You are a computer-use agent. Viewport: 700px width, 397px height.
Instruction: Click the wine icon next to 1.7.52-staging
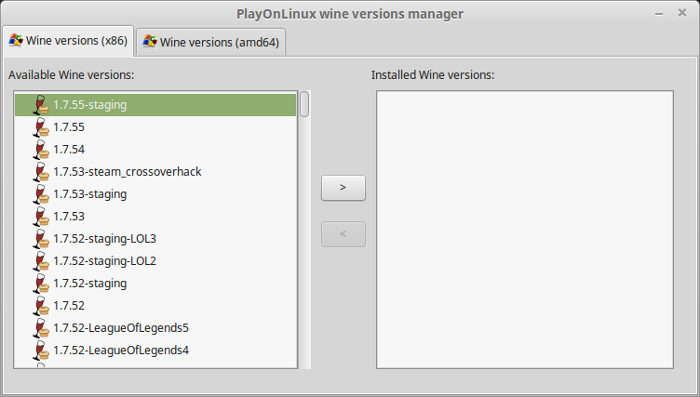tap(41, 284)
